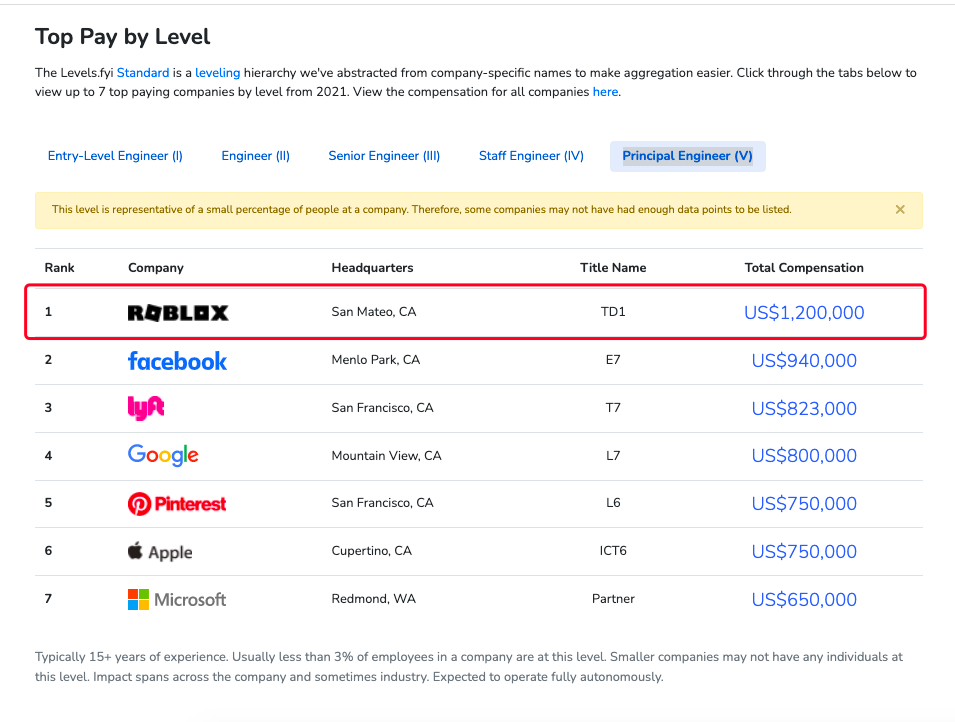Click the 'Top Pay by Level' heading
The height and width of the screenshot is (722, 955).
[122, 37]
